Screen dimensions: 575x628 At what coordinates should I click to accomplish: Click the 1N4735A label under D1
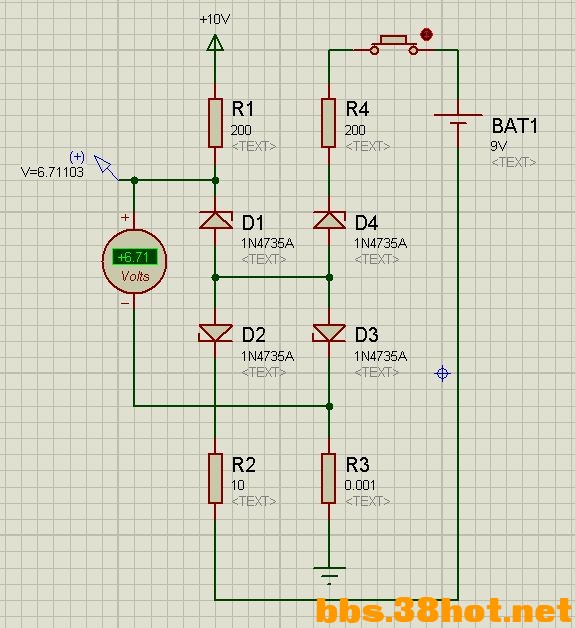pos(267,243)
